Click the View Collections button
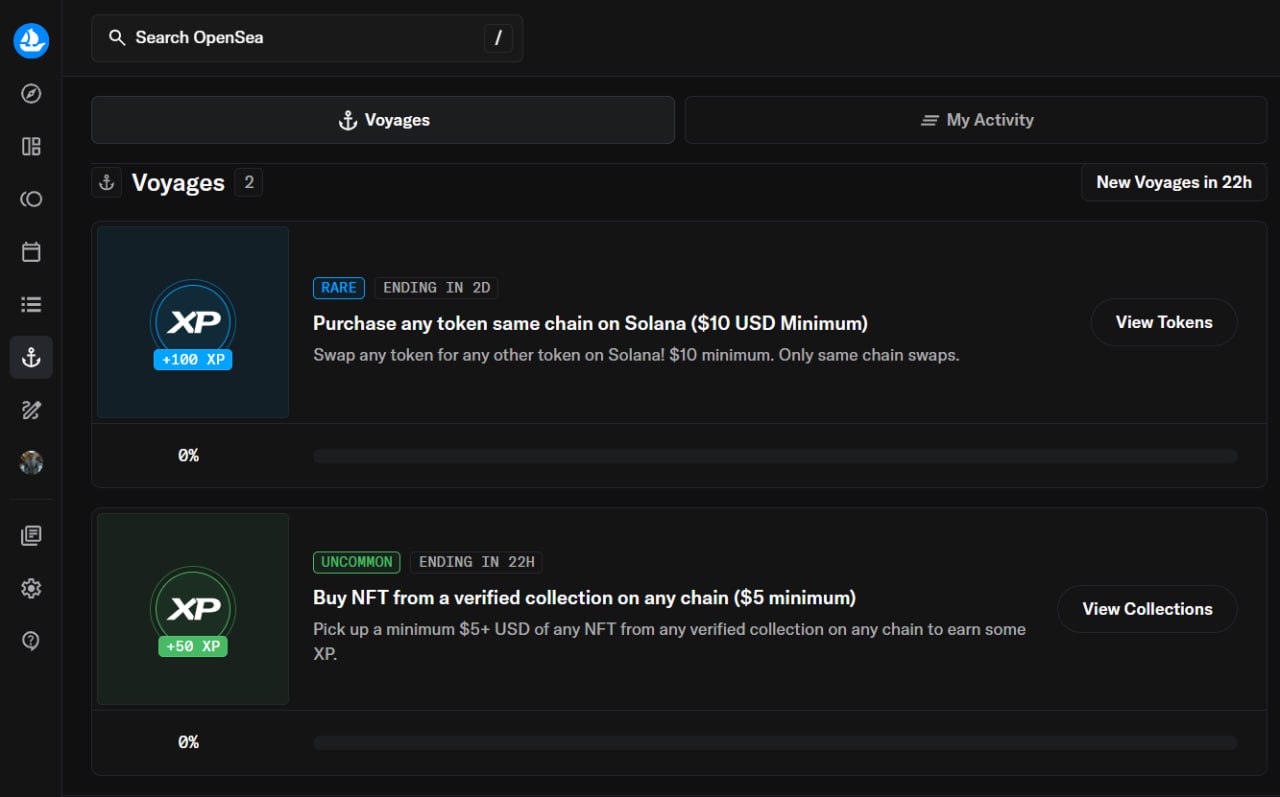The height and width of the screenshot is (797, 1280). click(1147, 609)
